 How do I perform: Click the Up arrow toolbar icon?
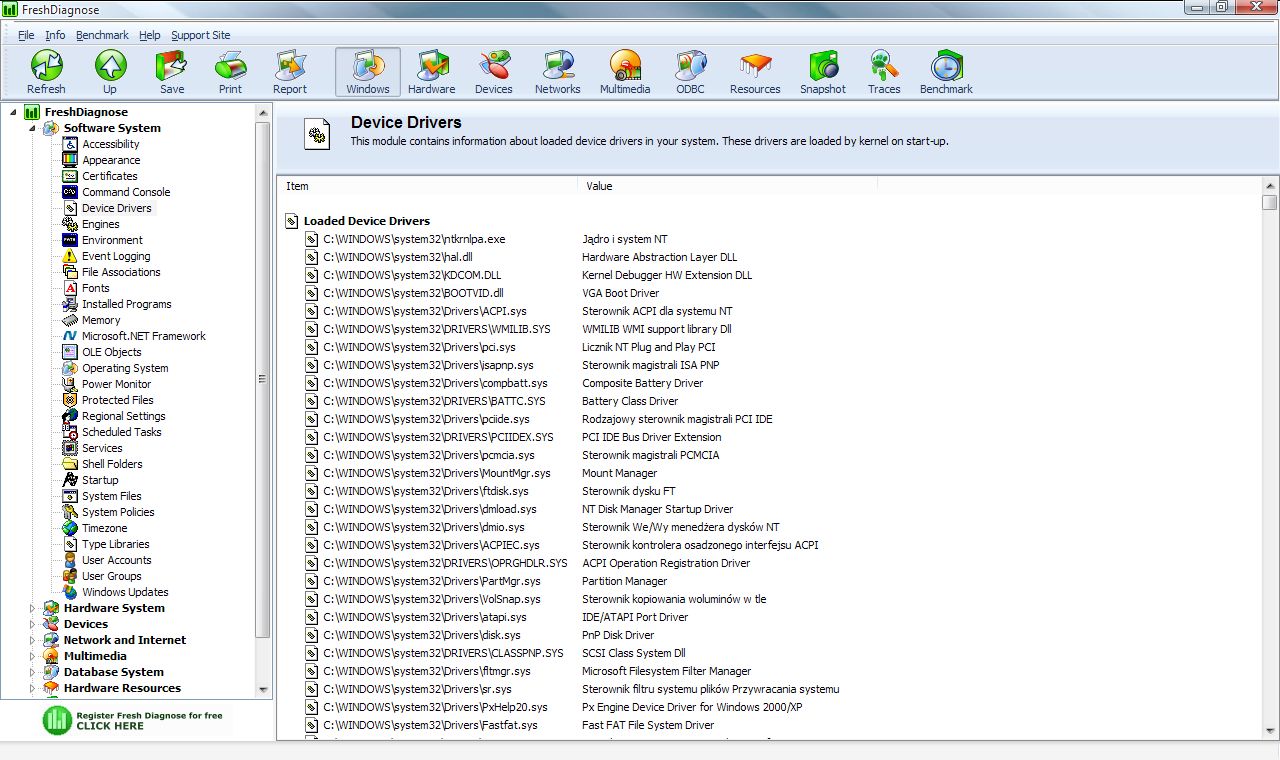coord(110,66)
